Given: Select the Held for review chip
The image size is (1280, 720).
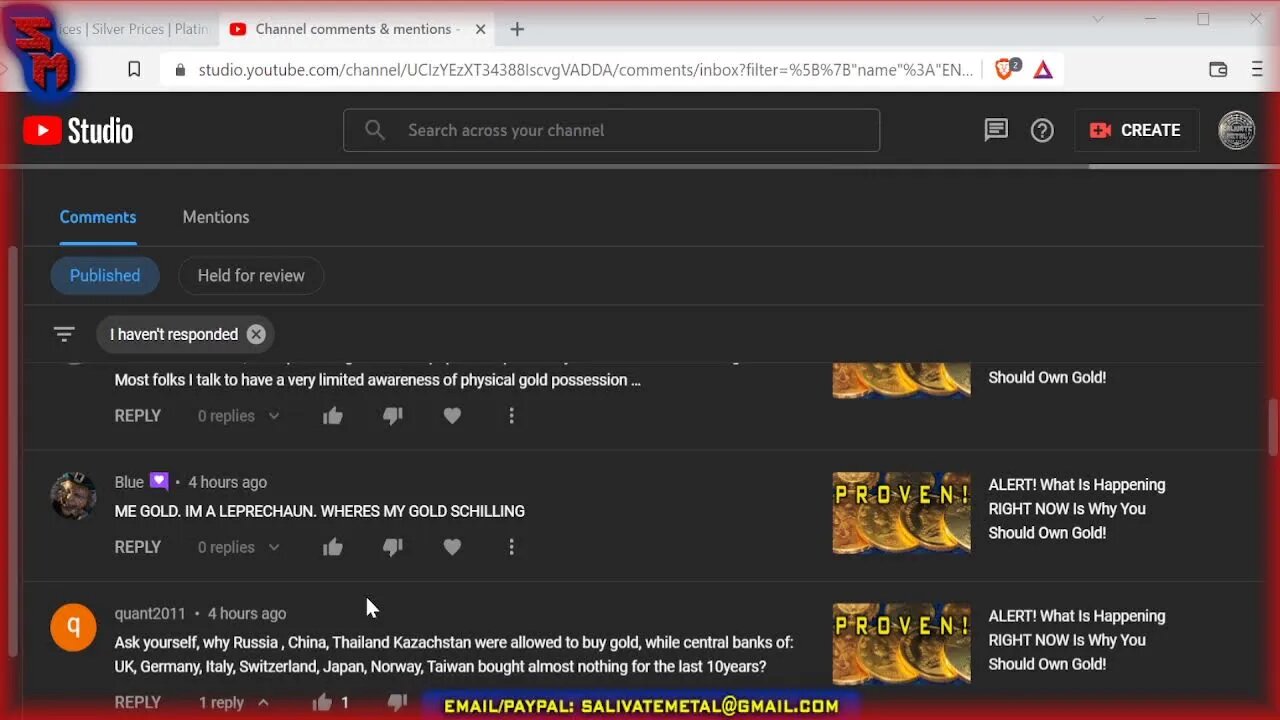Looking at the screenshot, I should [251, 275].
